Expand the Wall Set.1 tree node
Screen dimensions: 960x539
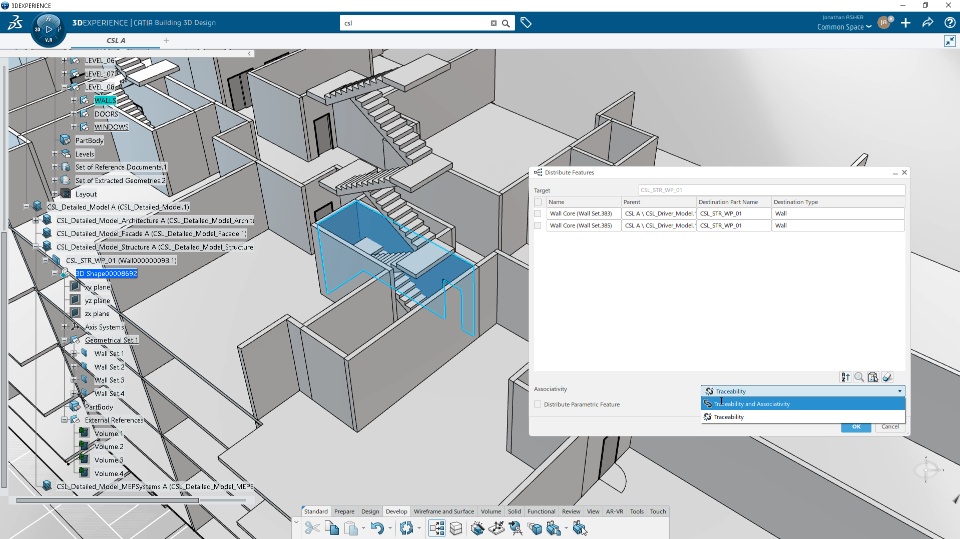(74, 353)
